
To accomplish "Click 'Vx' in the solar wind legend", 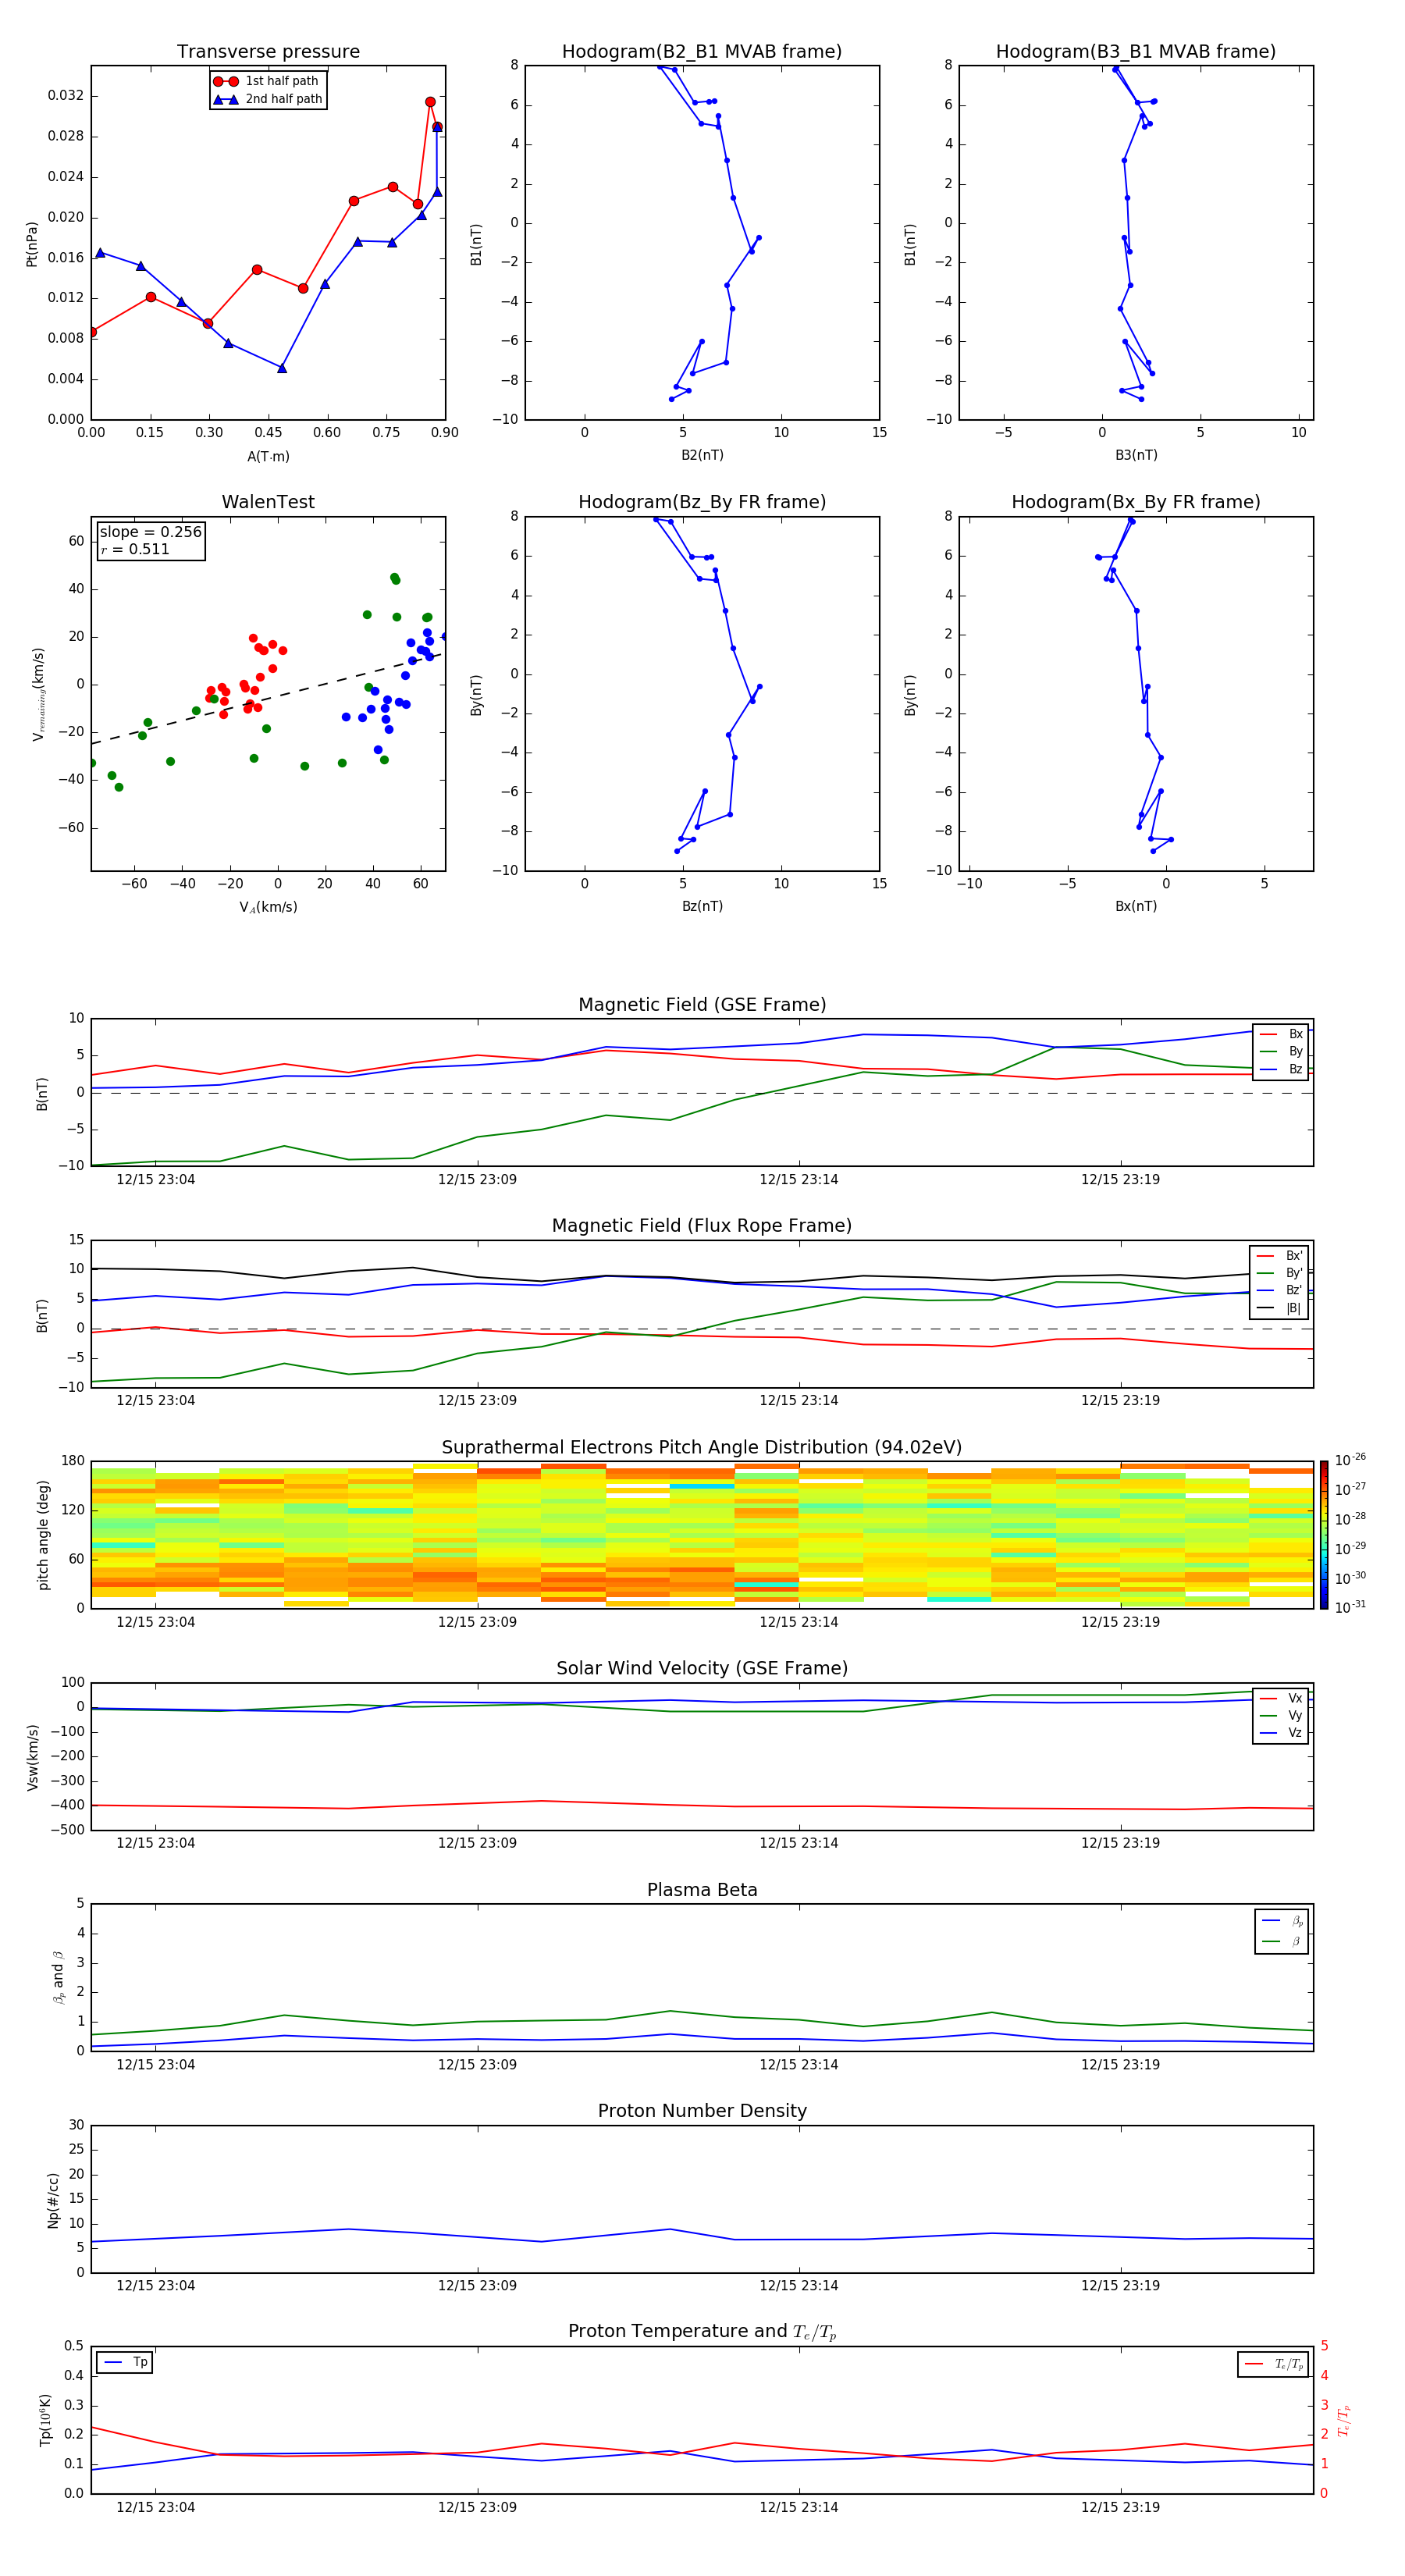I will click(1295, 1698).
